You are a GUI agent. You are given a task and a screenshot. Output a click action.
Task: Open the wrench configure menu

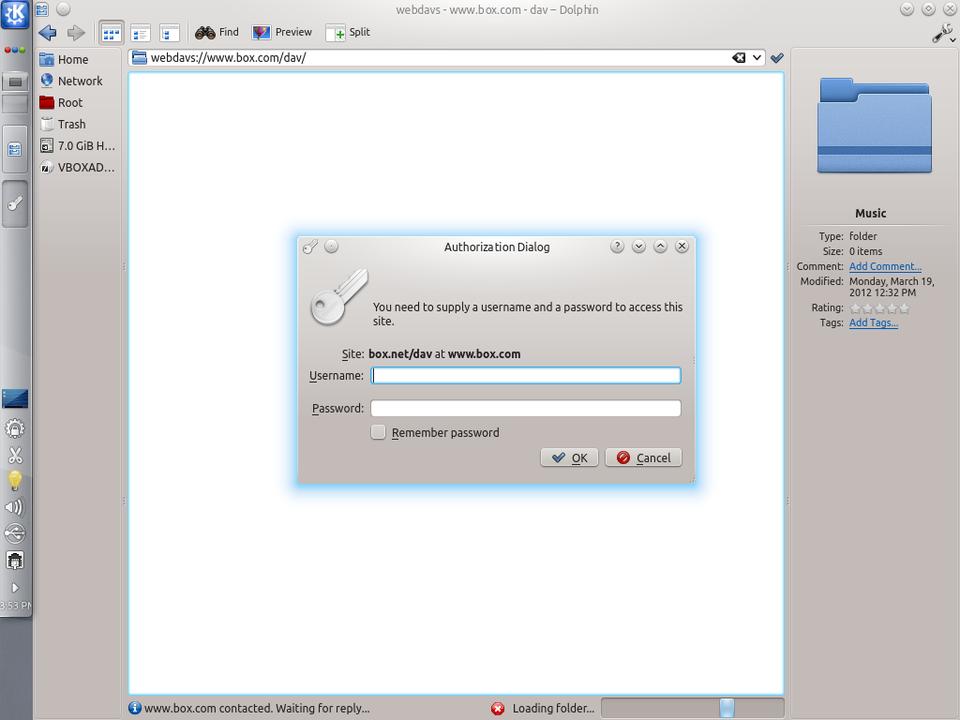942,33
